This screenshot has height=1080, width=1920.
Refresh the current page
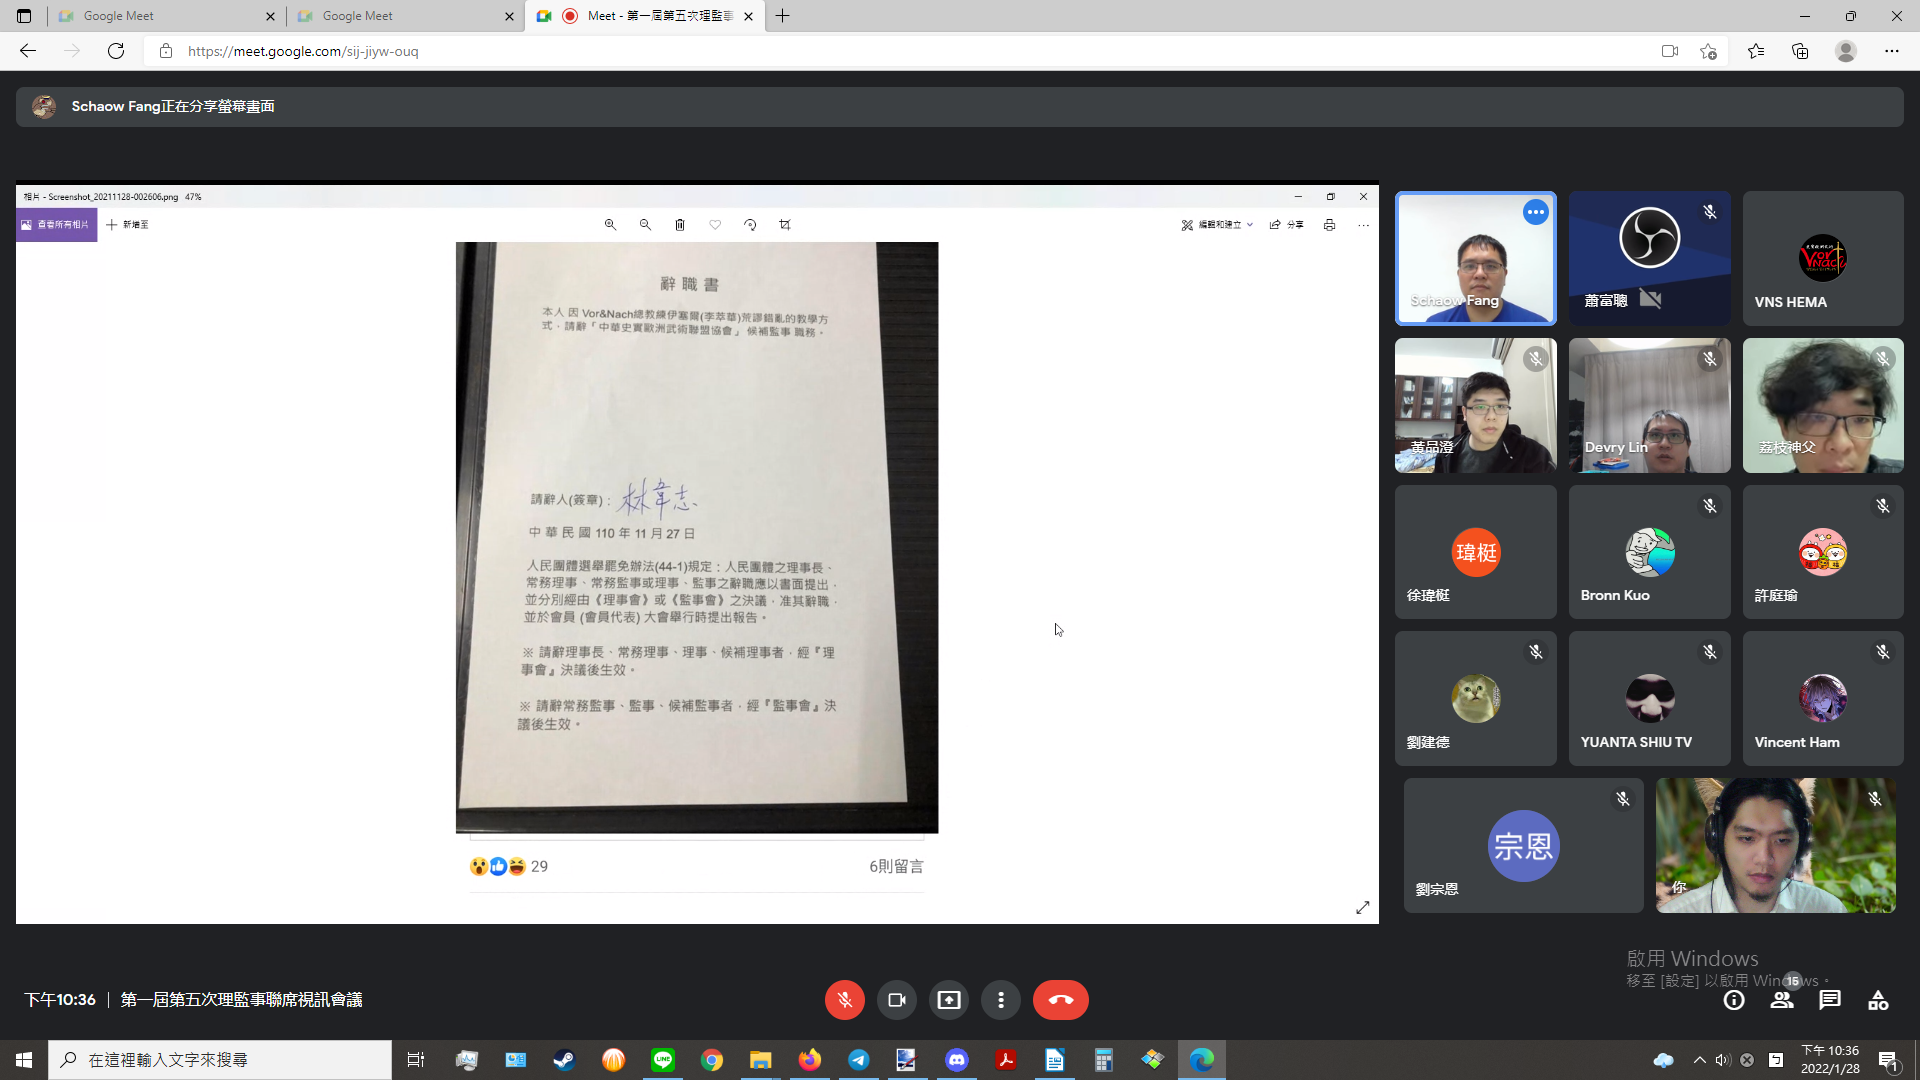(116, 51)
